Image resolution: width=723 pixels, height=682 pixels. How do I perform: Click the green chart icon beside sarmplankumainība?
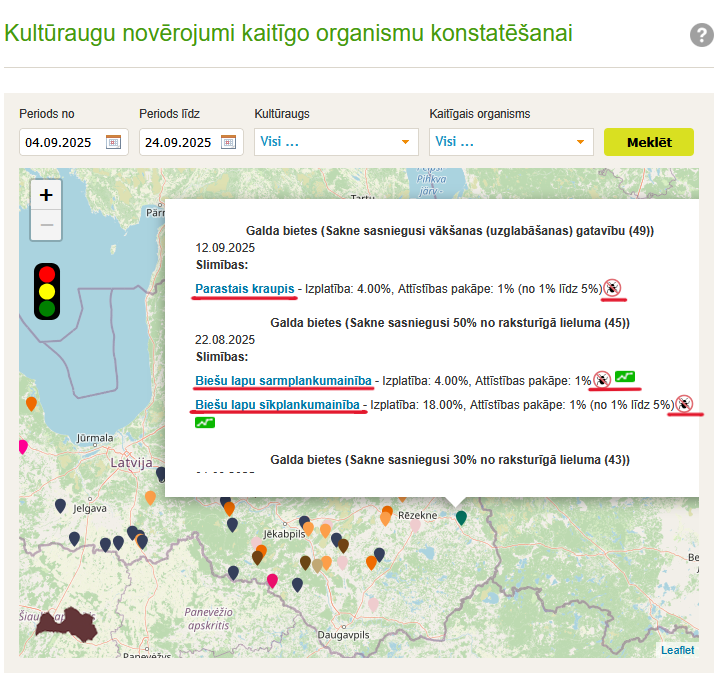[625, 378]
